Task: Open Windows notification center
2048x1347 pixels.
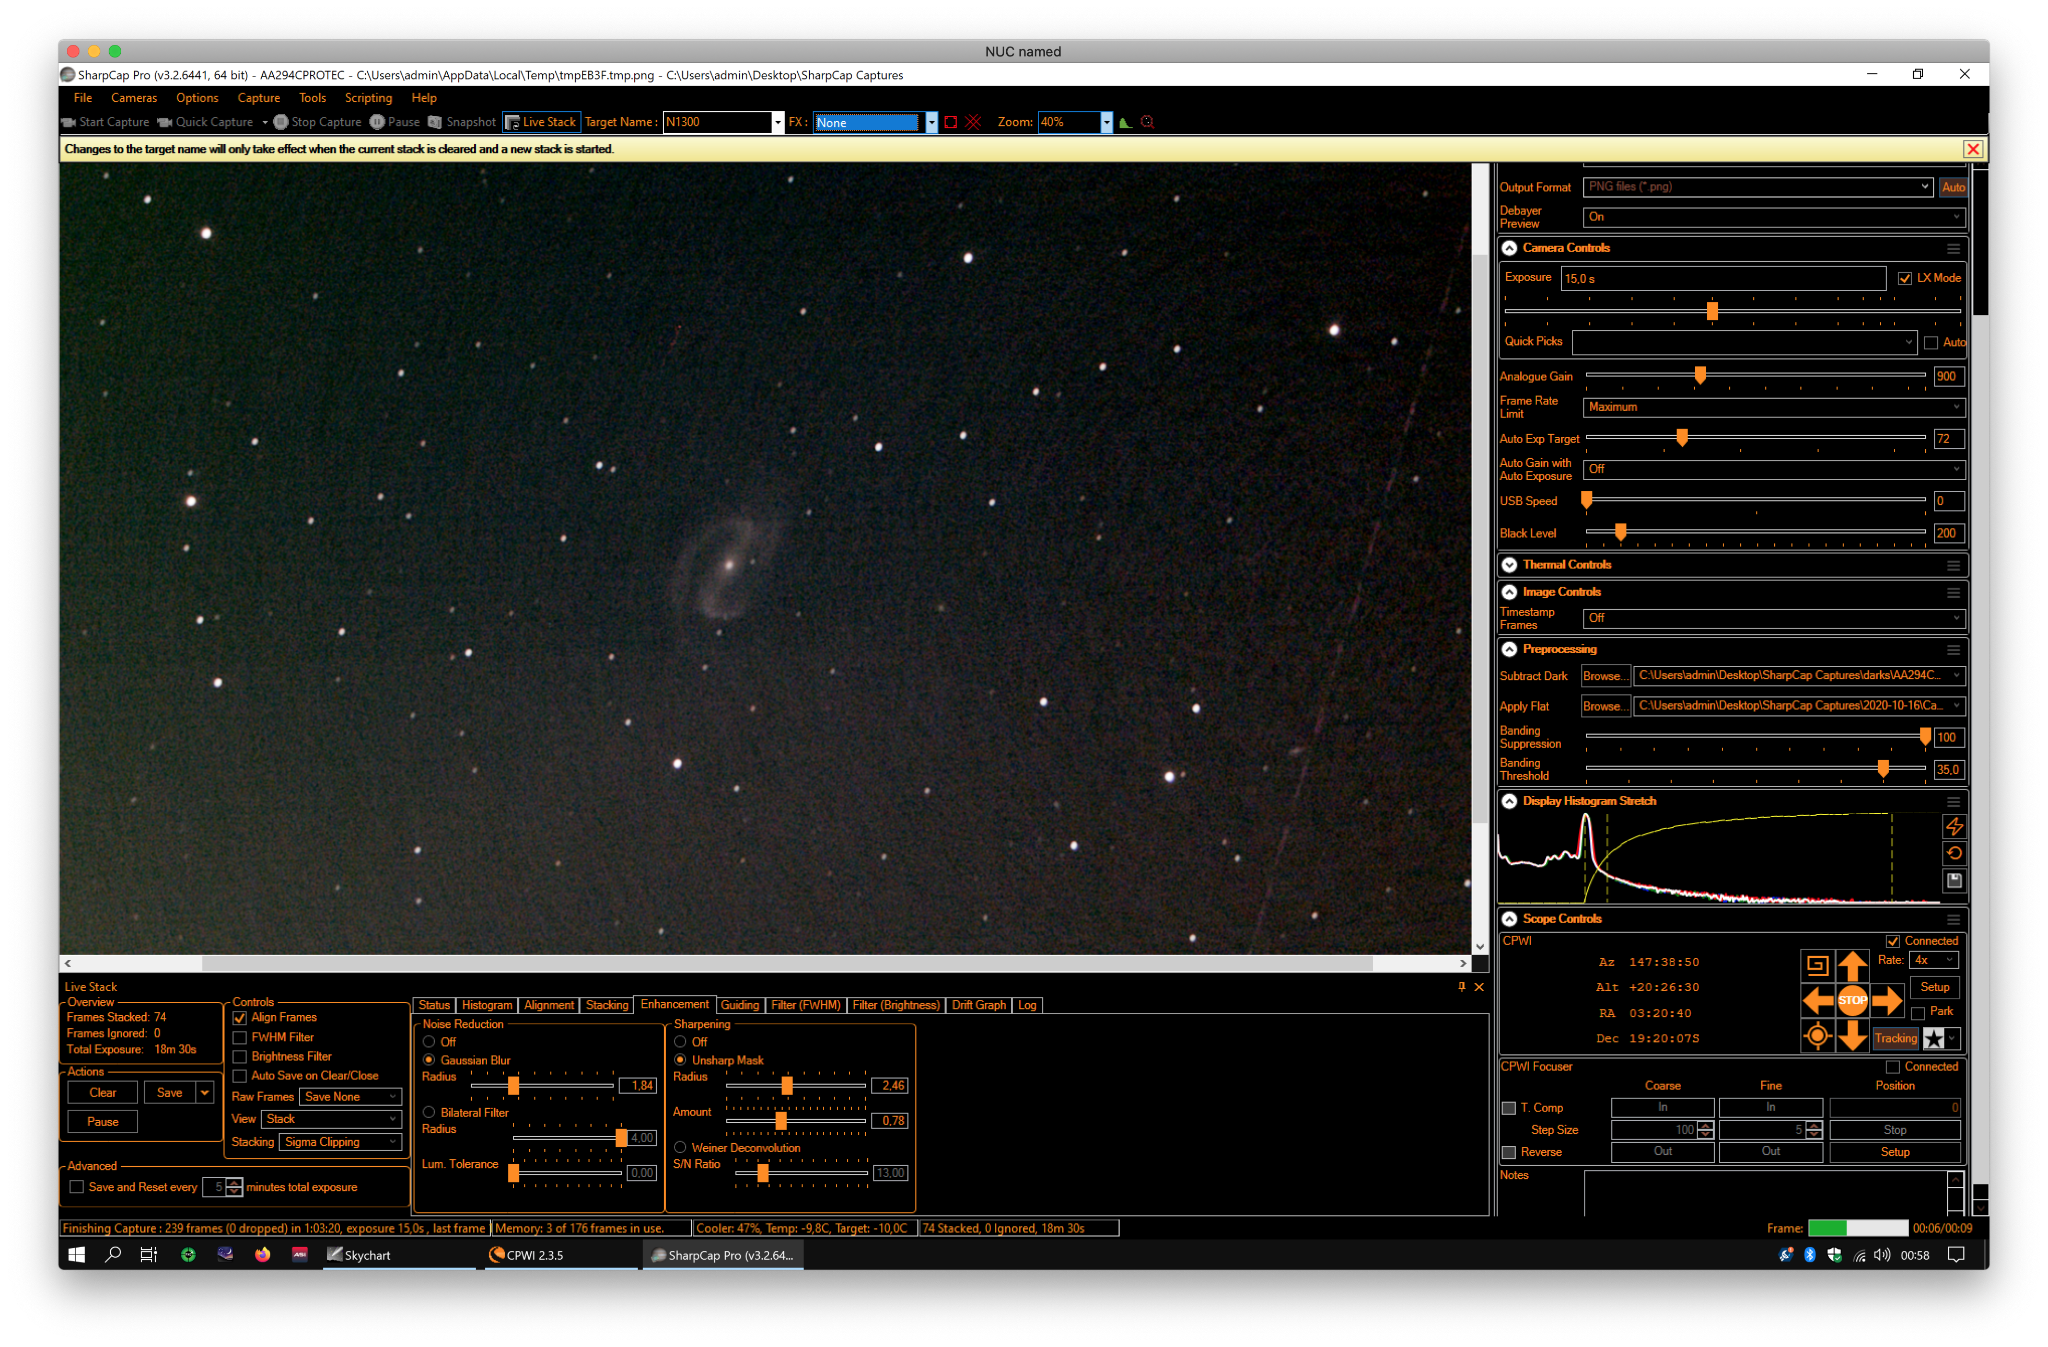Action: (1957, 1255)
